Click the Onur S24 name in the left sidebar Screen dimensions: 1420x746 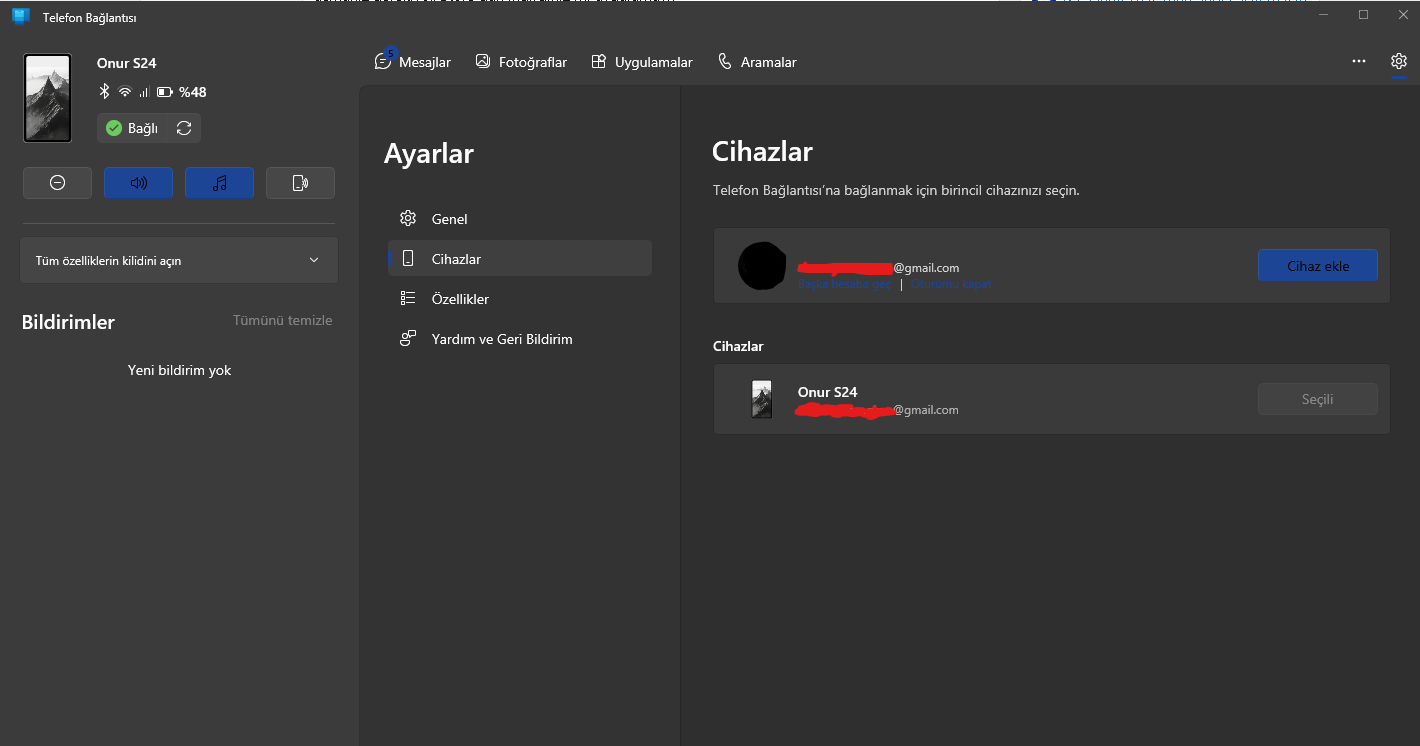pos(127,63)
